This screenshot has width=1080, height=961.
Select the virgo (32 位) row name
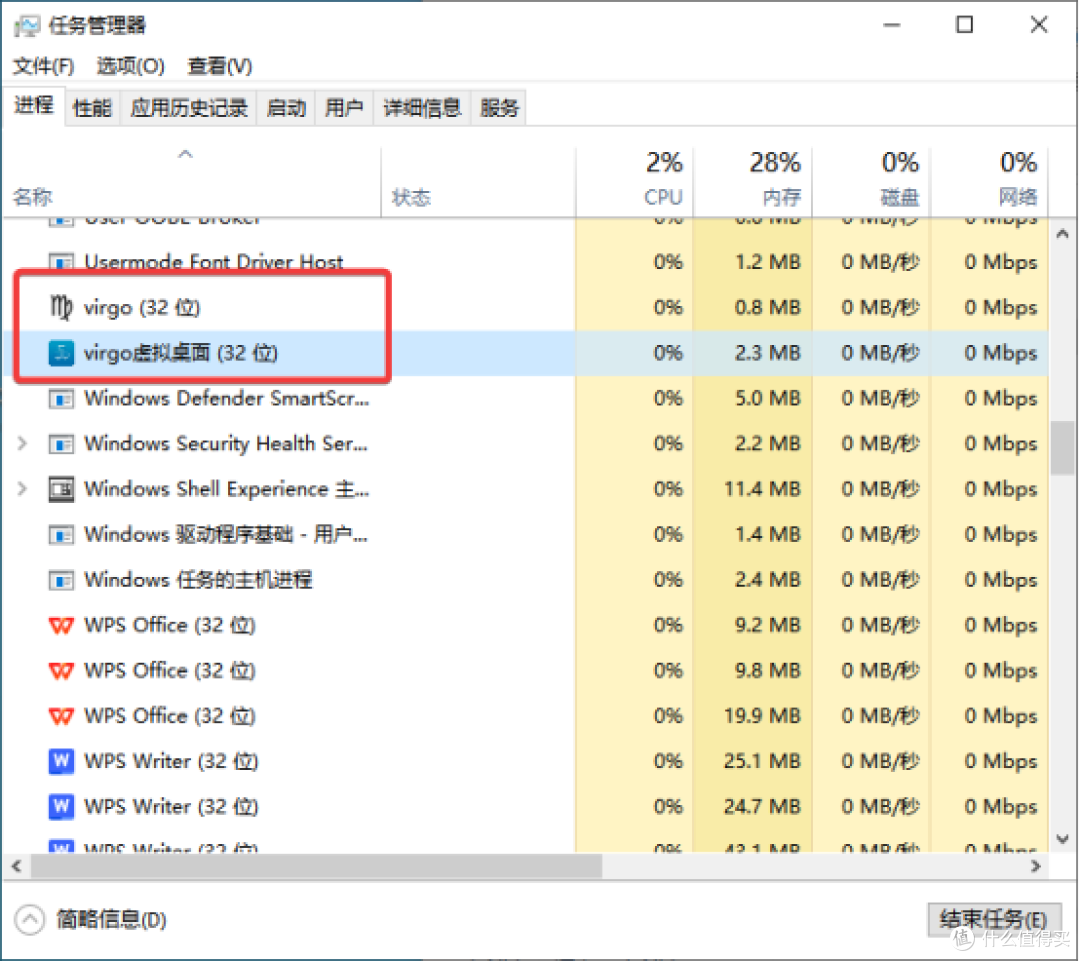tap(142, 307)
